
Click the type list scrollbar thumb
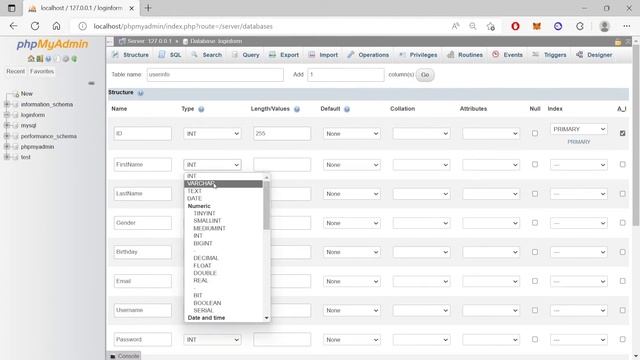point(266,205)
